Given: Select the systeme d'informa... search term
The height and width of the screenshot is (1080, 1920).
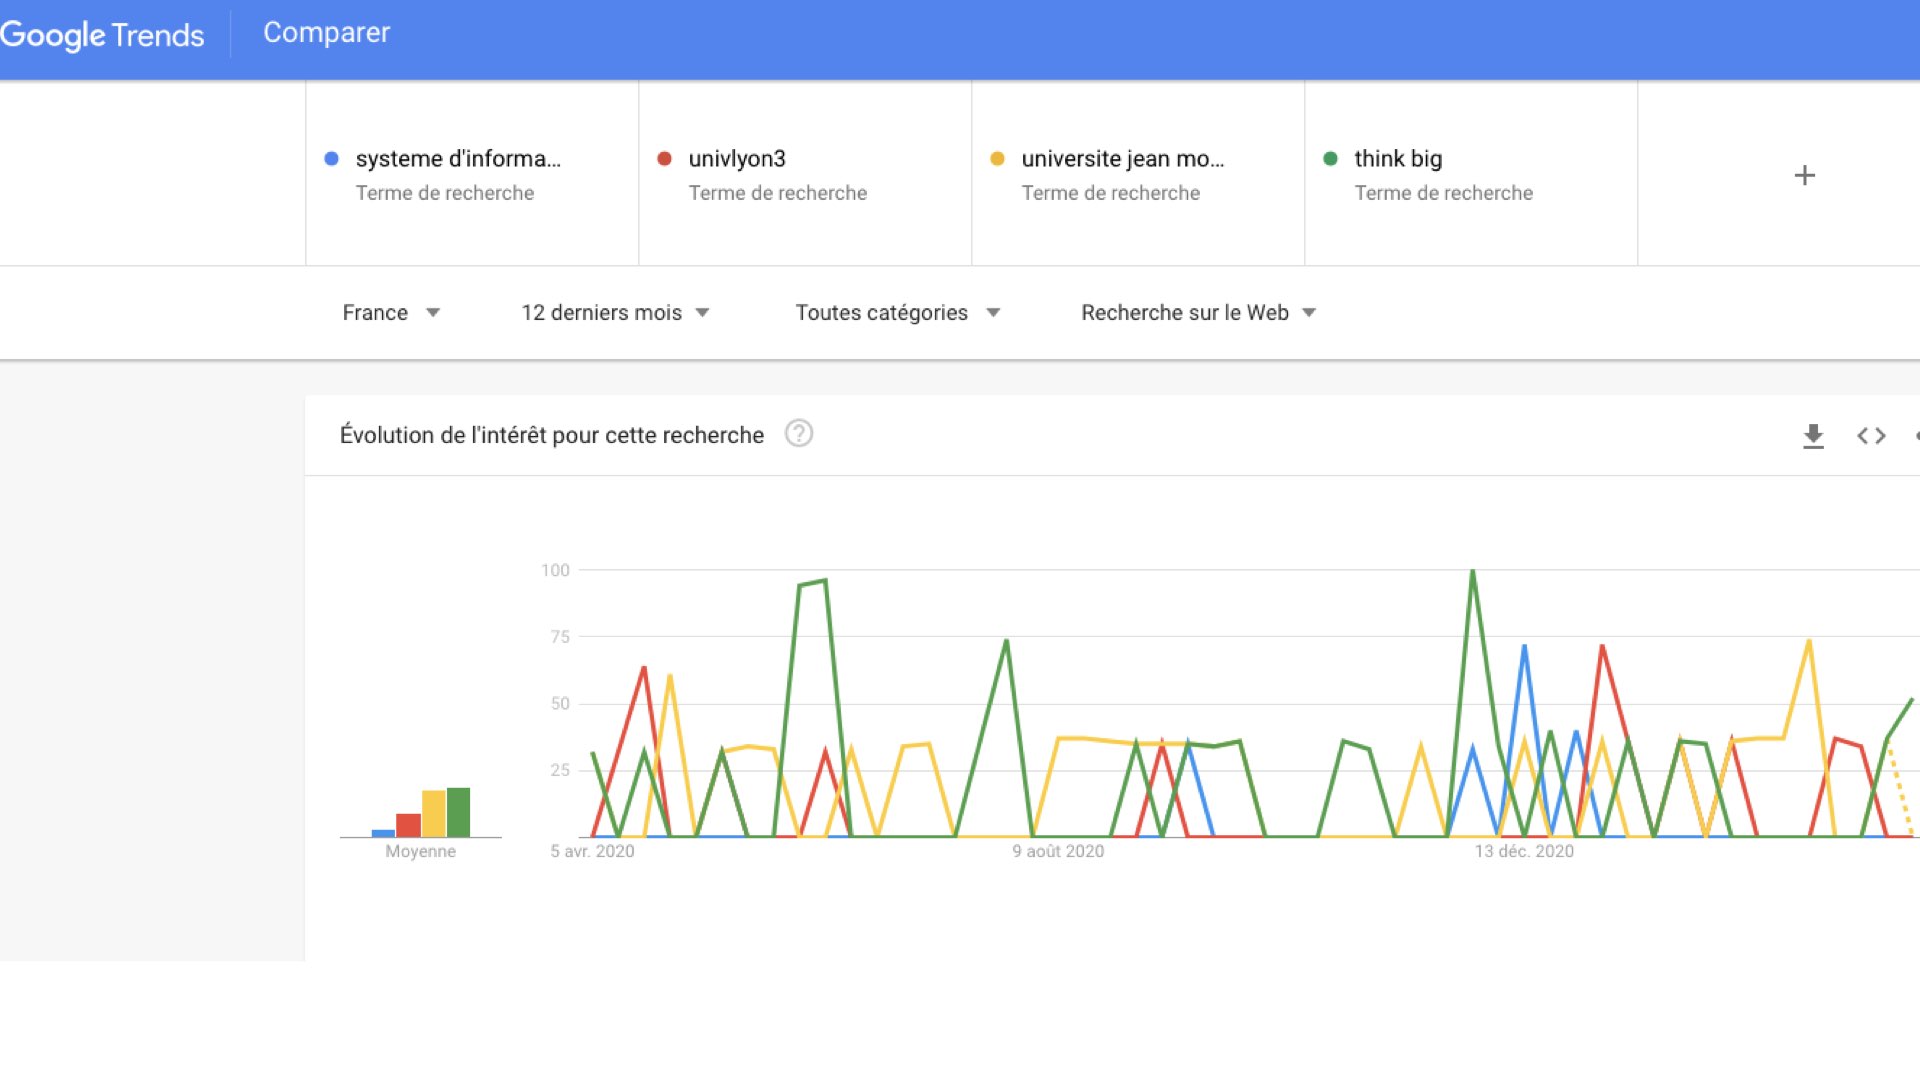Looking at the screenshot, I should [472, 174].
